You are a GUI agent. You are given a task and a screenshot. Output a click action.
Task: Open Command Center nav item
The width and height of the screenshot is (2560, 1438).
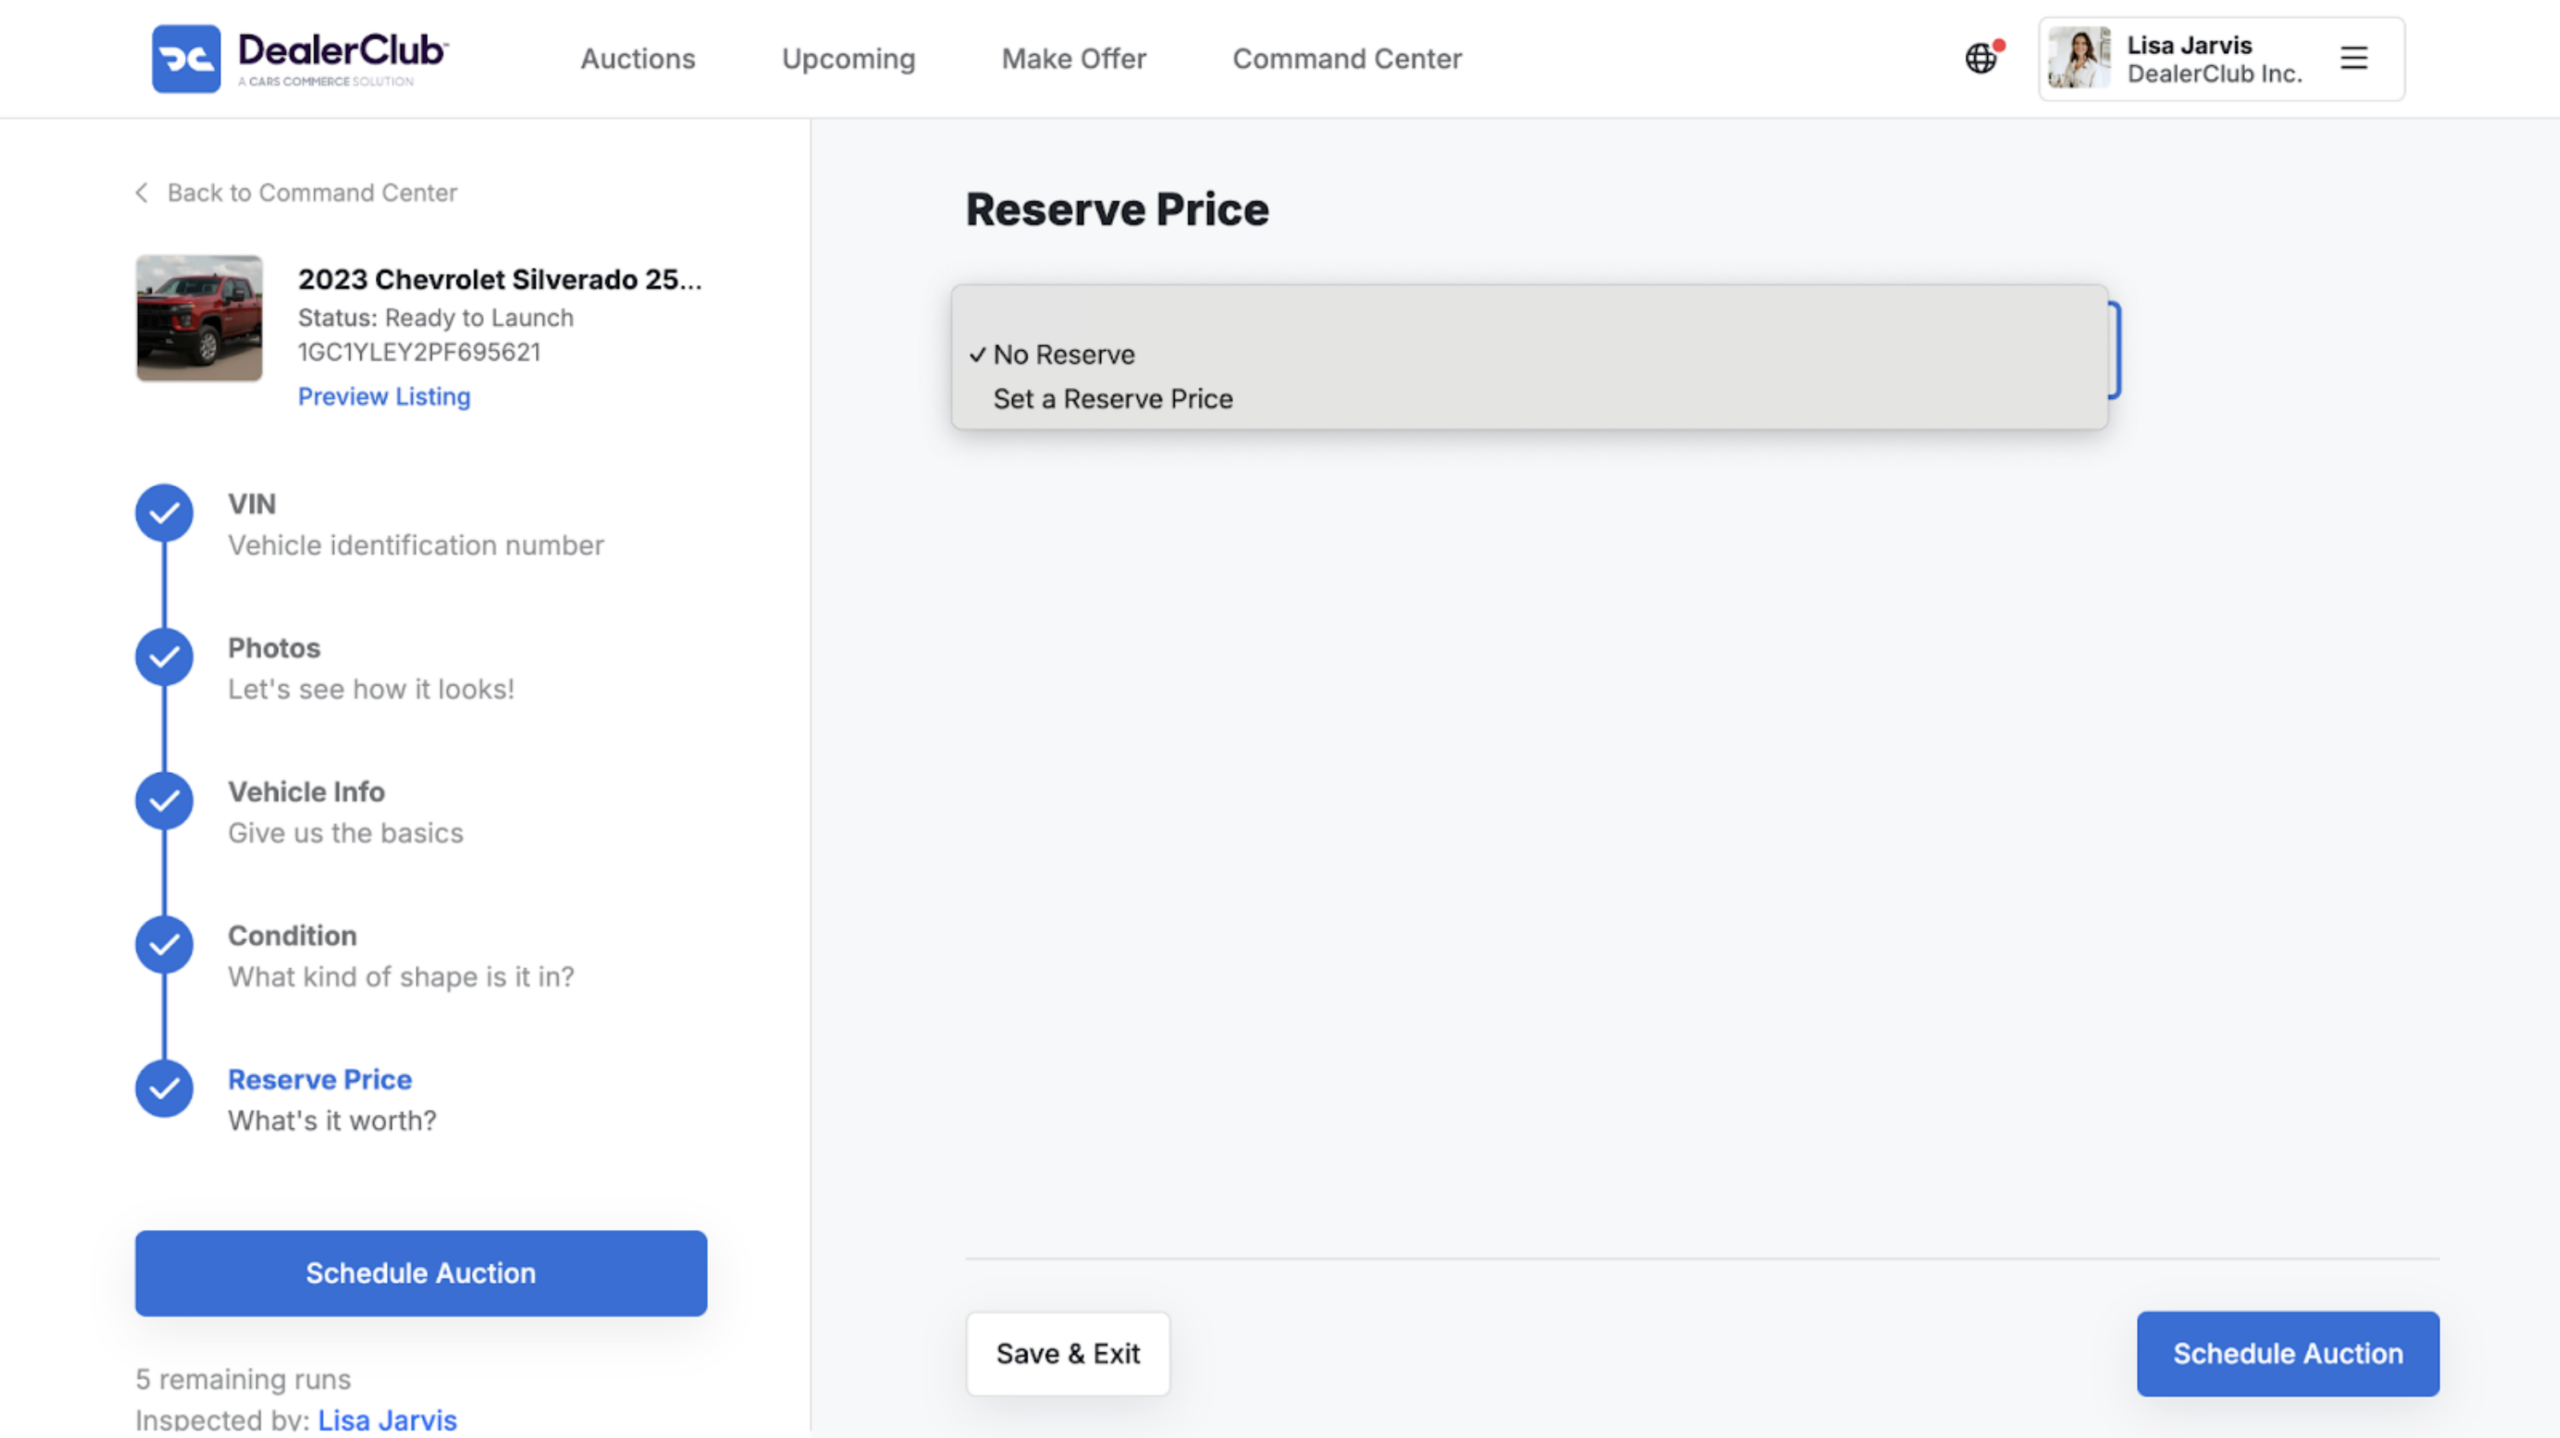point(1347,59)
